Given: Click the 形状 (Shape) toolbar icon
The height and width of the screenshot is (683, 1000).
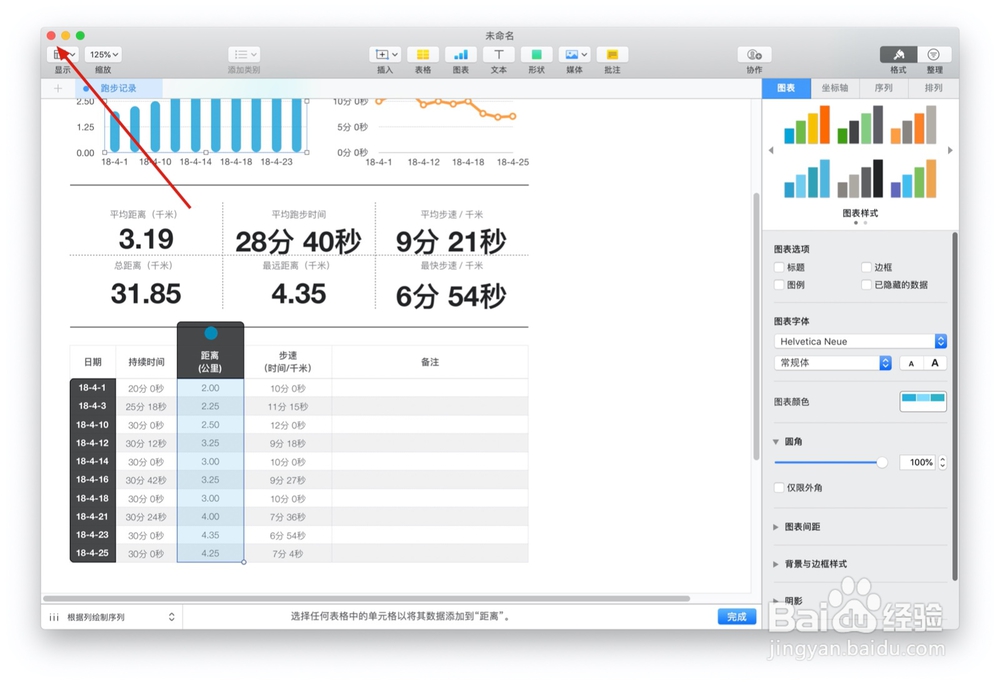Looking at the screenshot, I should (536, 56).
